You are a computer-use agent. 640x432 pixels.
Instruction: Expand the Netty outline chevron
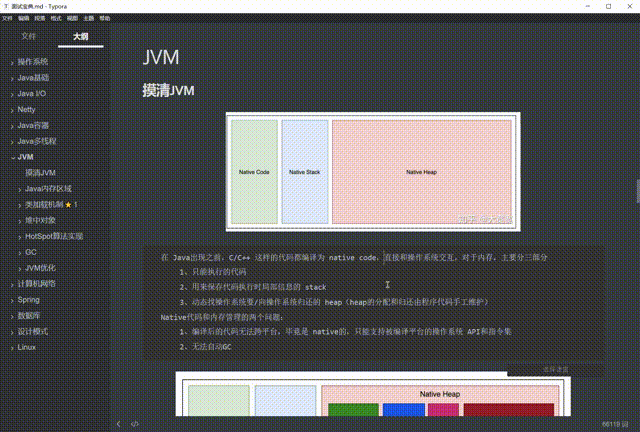(x=12, y=110)
